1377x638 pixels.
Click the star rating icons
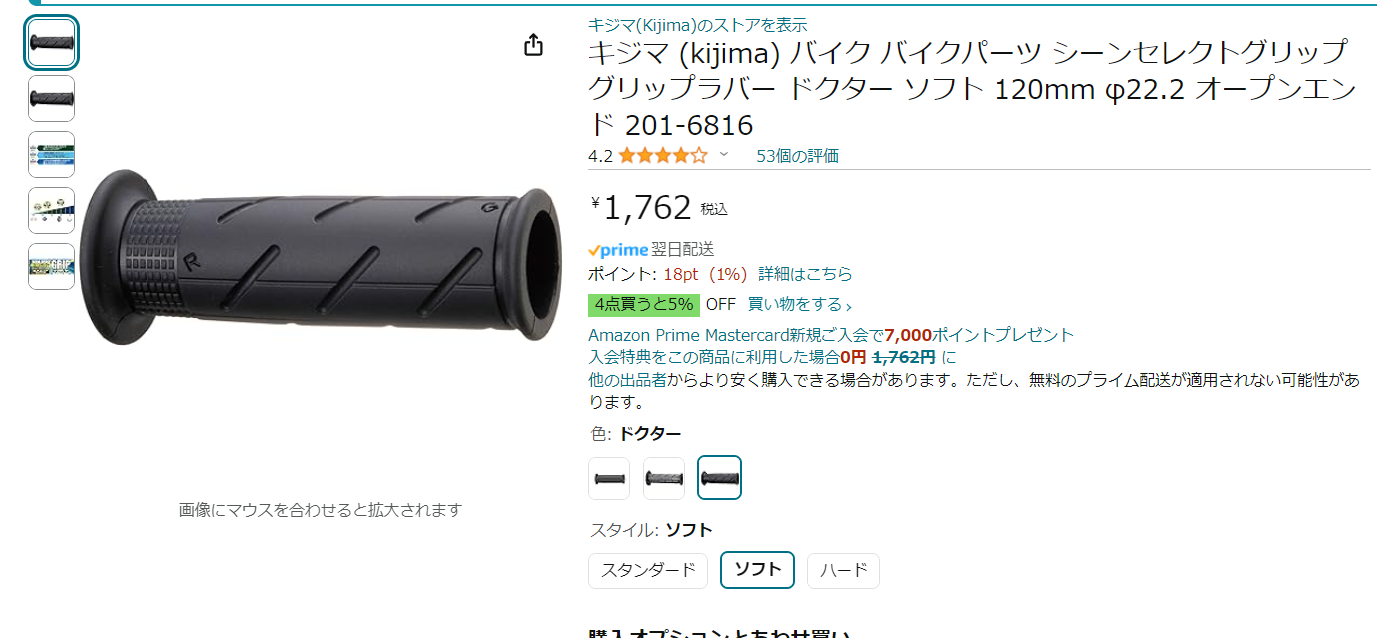pos(662,156)
